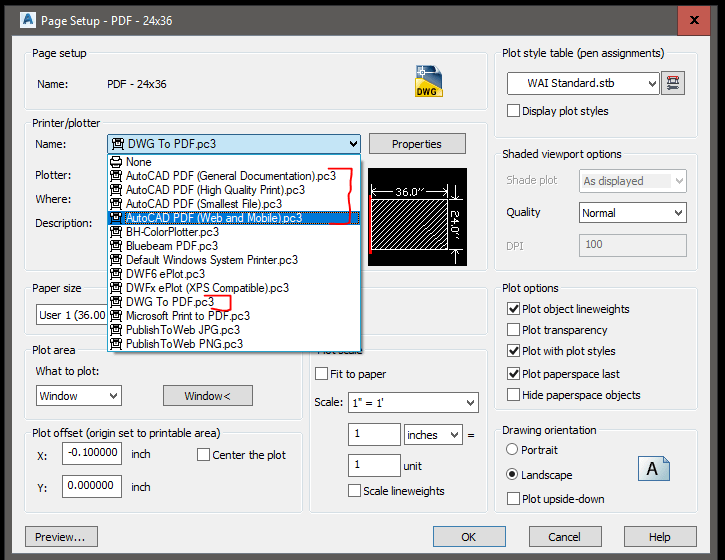725x560 pixels.
Task: Click the scale unit value field
Action: click(374, 465)
